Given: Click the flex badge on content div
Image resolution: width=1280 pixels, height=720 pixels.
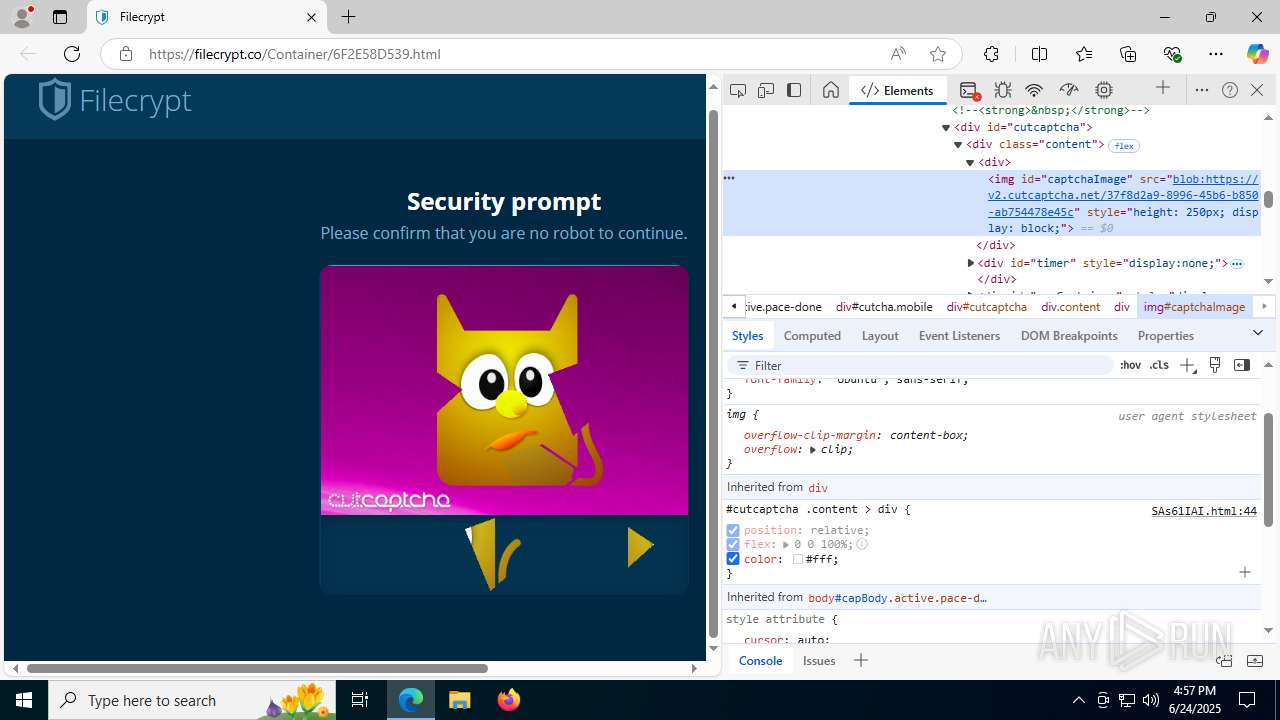Looking at the screenshot, I should 1124,146.
